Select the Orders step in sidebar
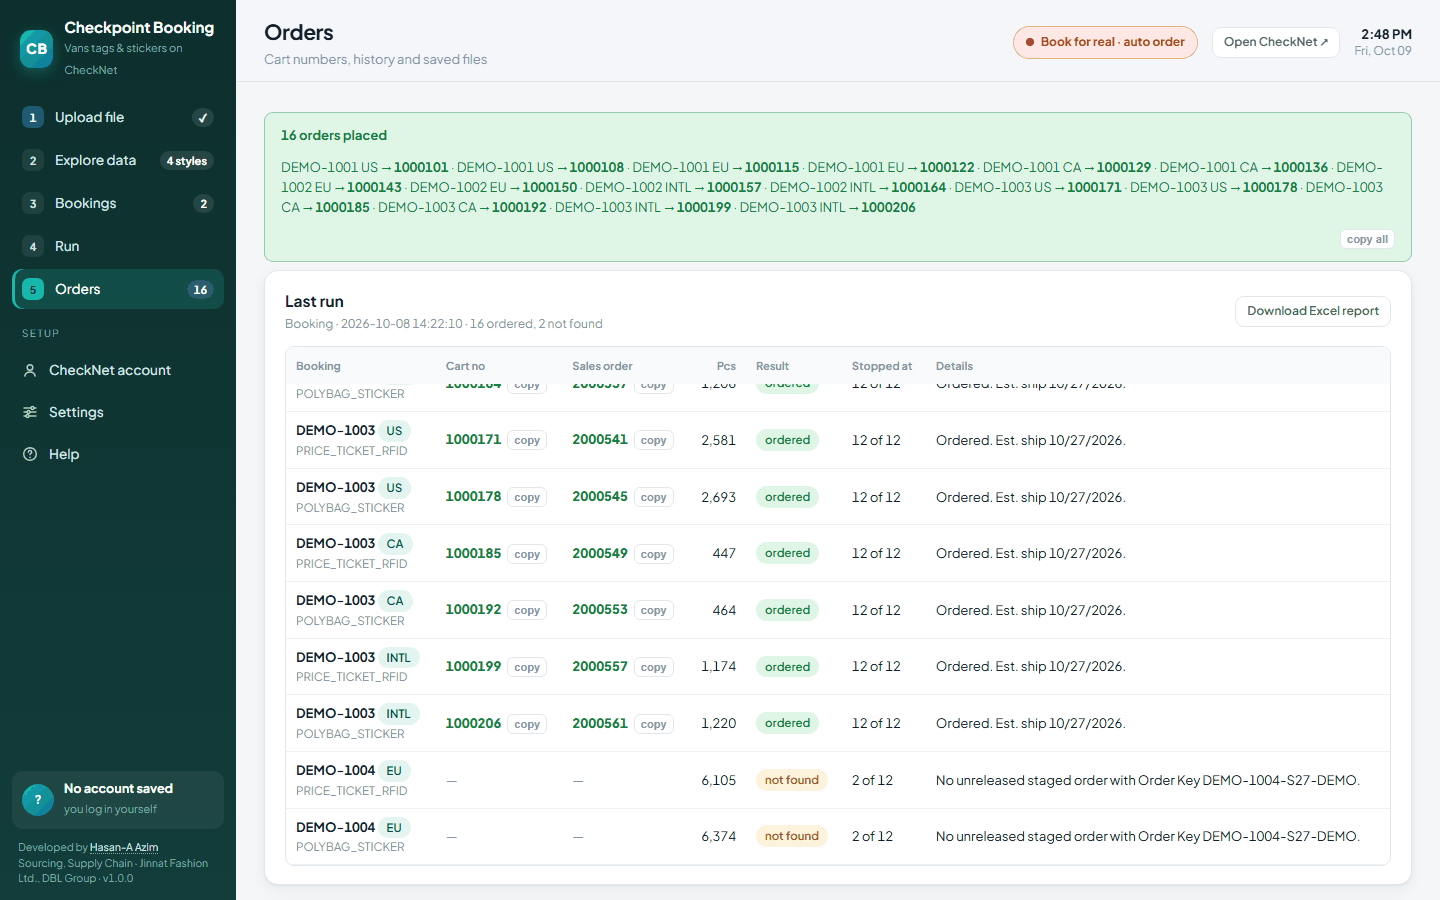Image resolution: width=1440 pixels, height=900 pixels. tap(118, 289)
